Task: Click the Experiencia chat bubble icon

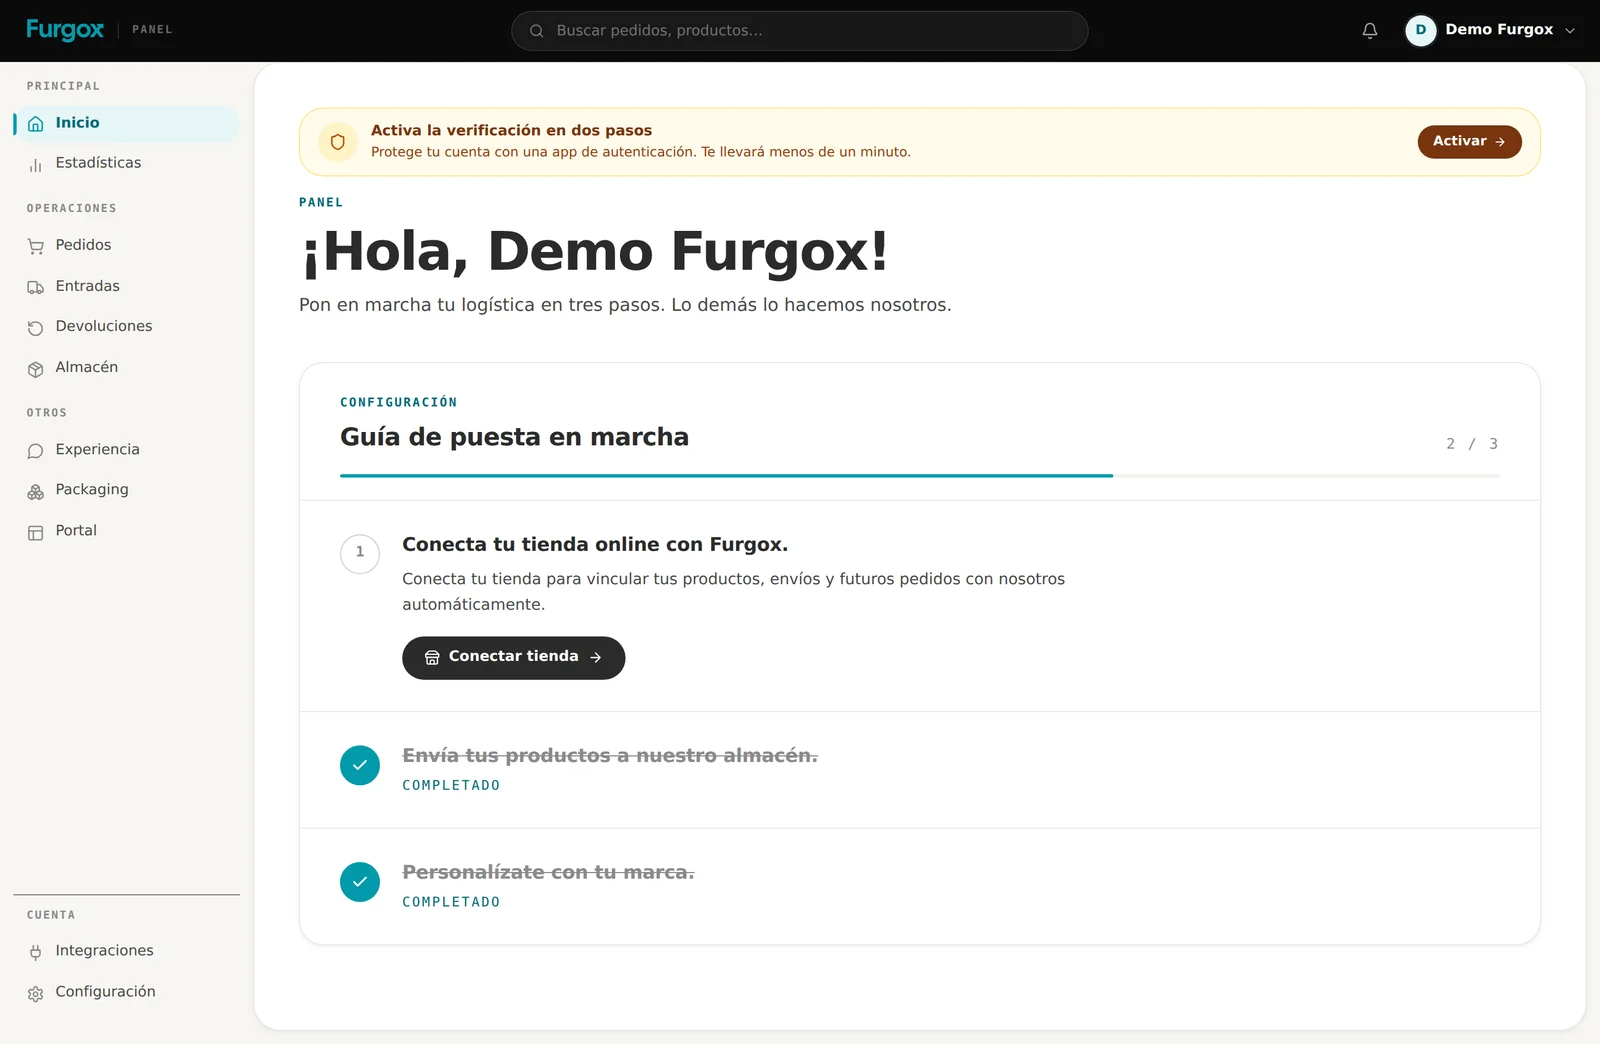Action: tap(36, 451)
